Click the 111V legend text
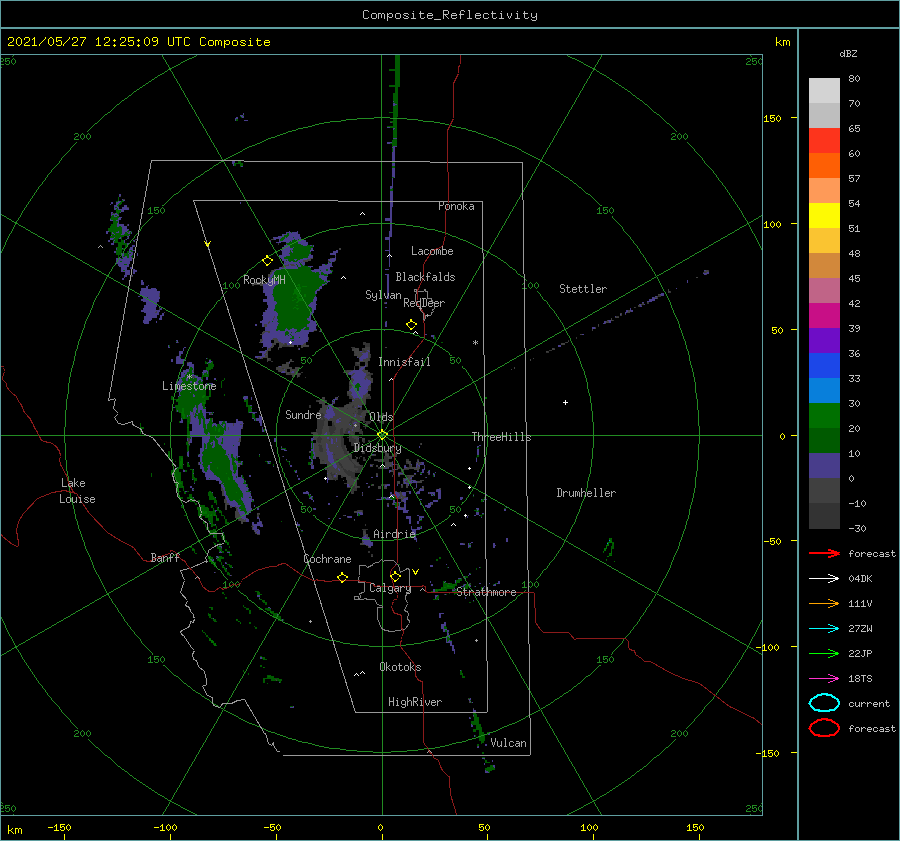 tap(860, 603)
